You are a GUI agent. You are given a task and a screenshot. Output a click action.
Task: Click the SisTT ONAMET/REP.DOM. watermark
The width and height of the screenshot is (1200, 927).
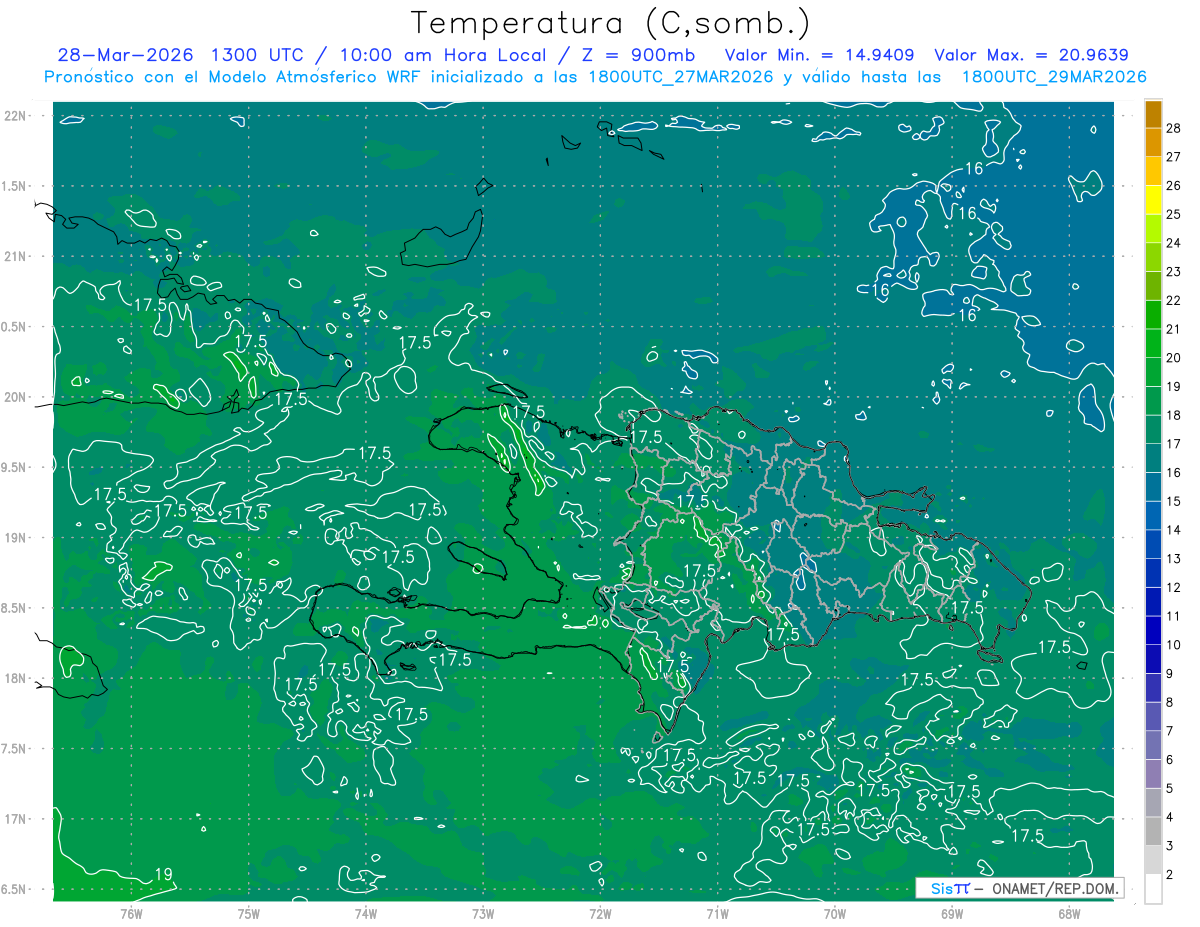point(1020,888)
